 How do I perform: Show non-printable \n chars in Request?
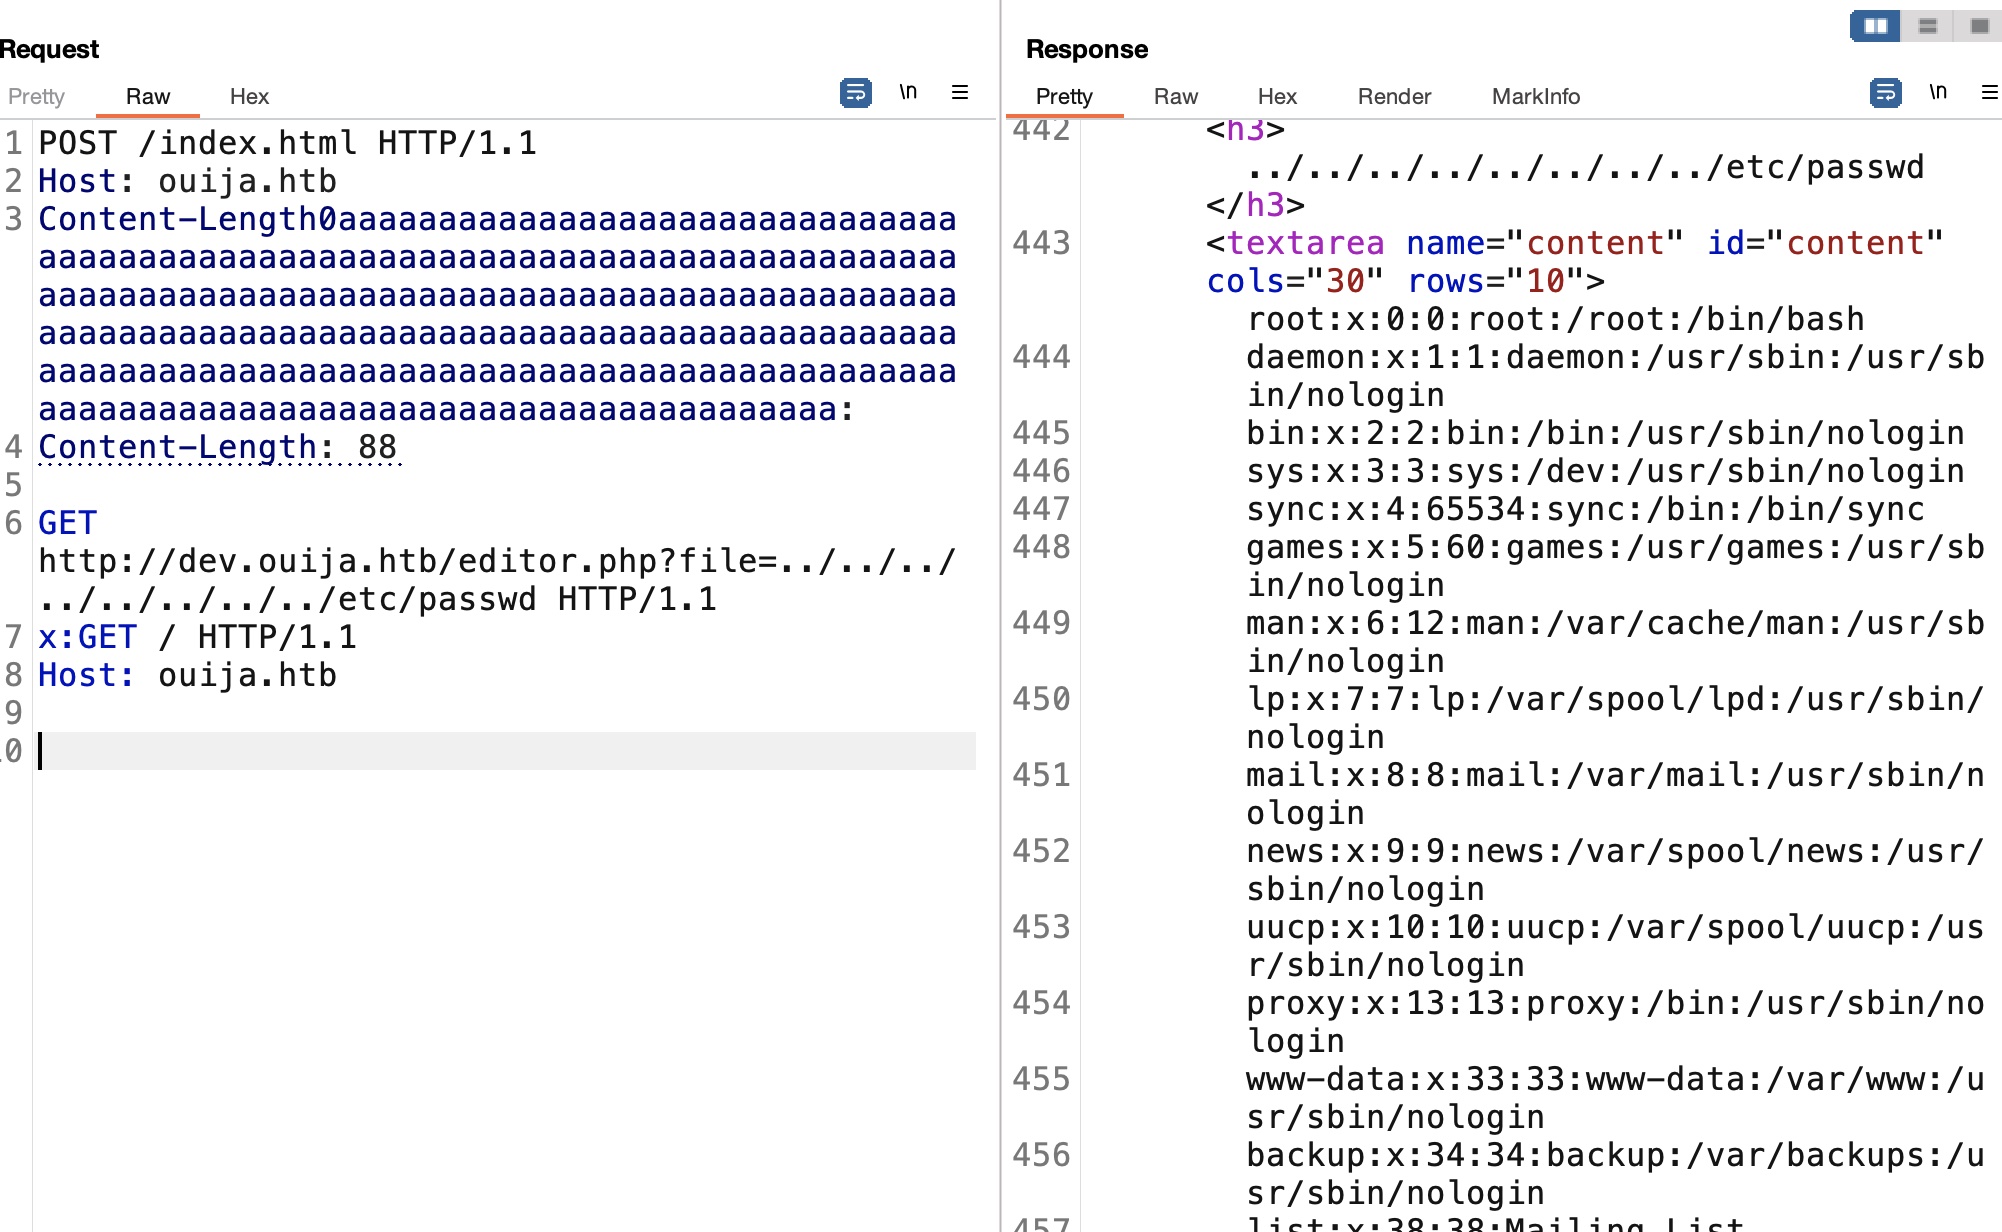[x=908, y=93]
